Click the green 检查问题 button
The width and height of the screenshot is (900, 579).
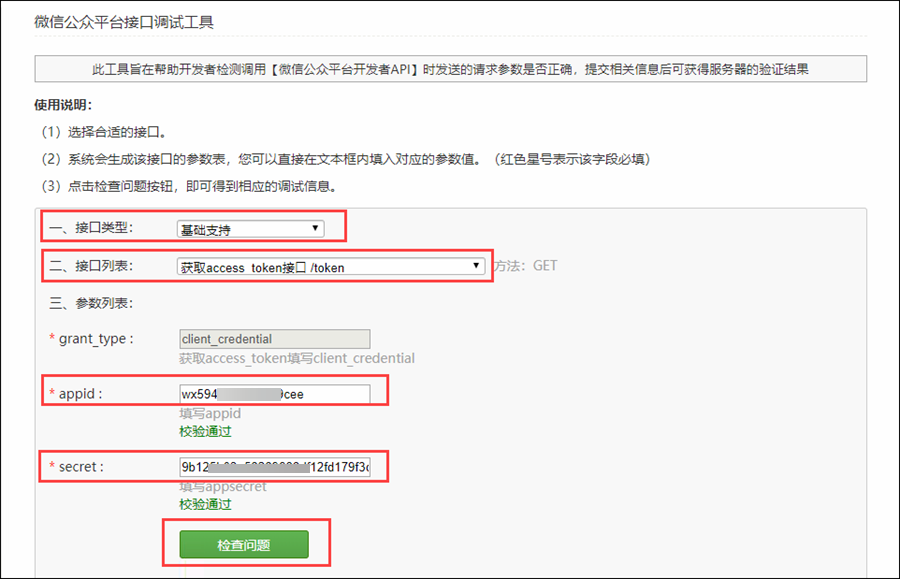point(244,544)
